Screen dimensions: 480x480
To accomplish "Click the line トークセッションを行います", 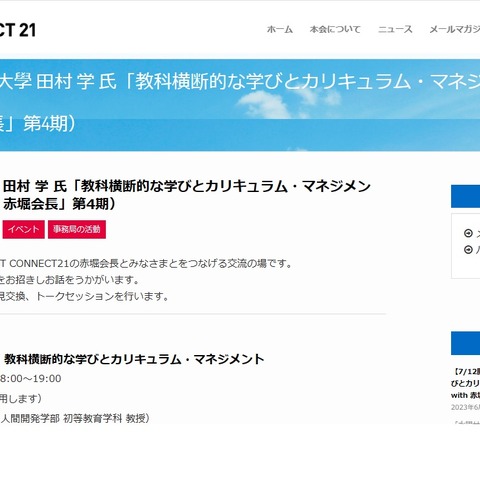I will point(102,296).
